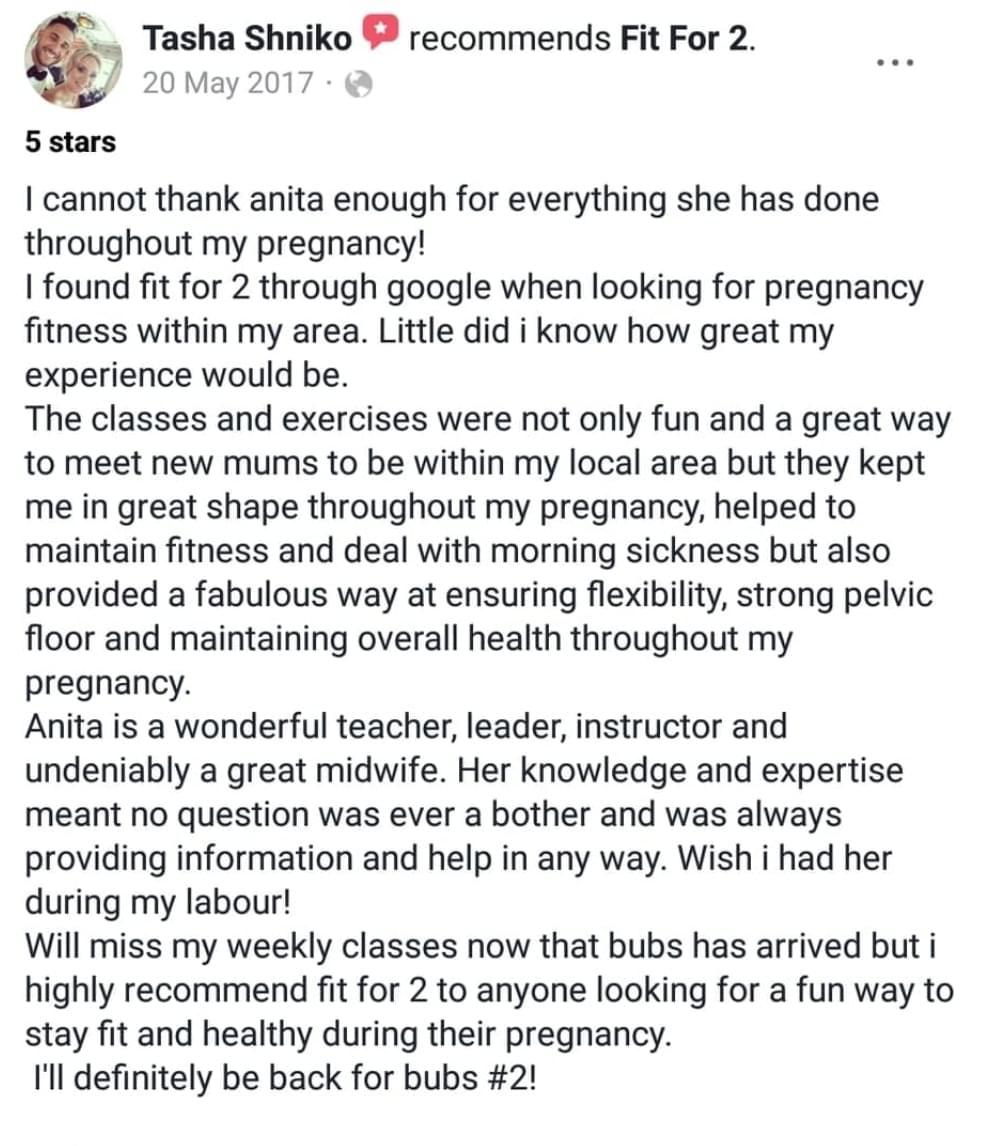Click the line 'stay fit and healthy during their pregnancy'
Viewport: 995px width, 1146px height.
(348, 1035)
